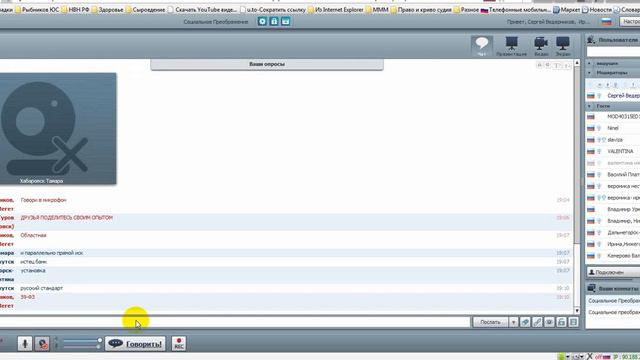The width and height of the screenshot is (640, 360).
Task: Open the Разное bookmarks folder
Action: click(466, 9)
